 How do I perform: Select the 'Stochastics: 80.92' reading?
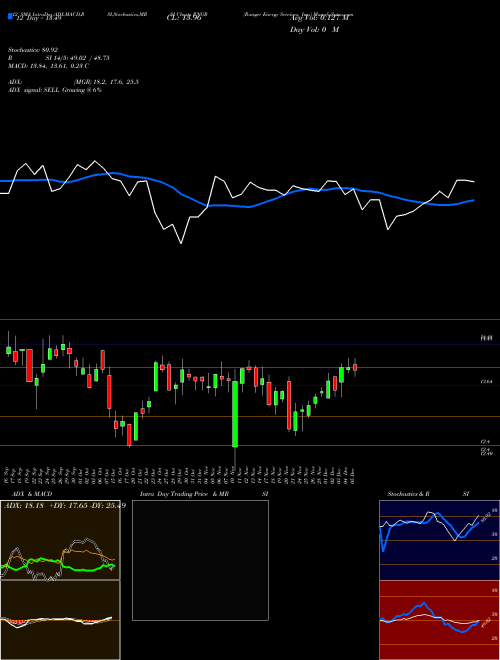coord(33,50)
